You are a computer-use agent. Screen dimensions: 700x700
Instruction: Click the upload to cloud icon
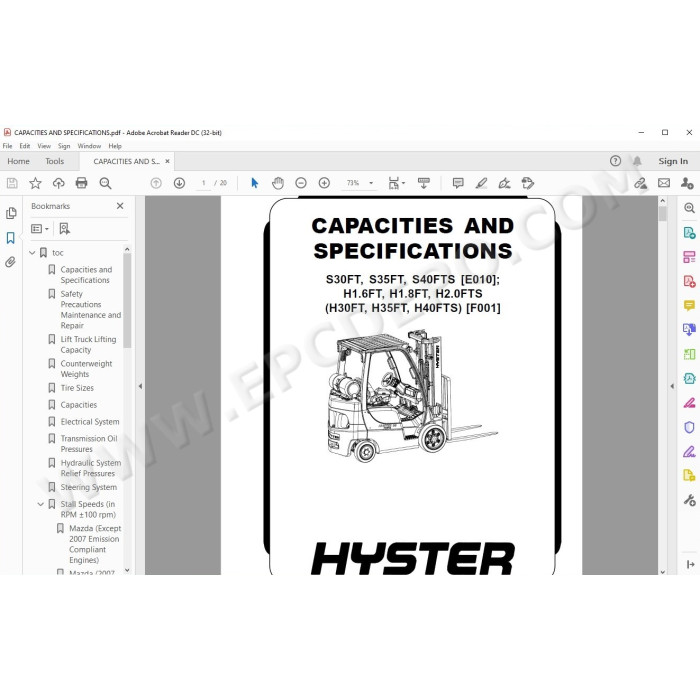click(x=58, y=183)
